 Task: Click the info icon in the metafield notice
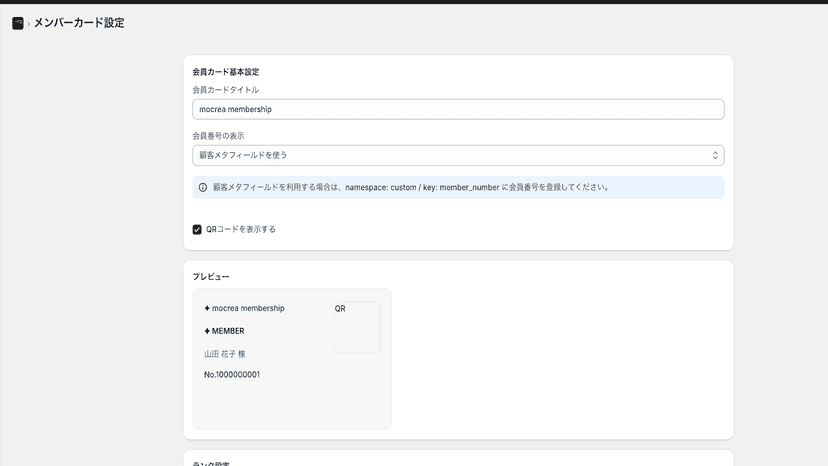point(203,188)
